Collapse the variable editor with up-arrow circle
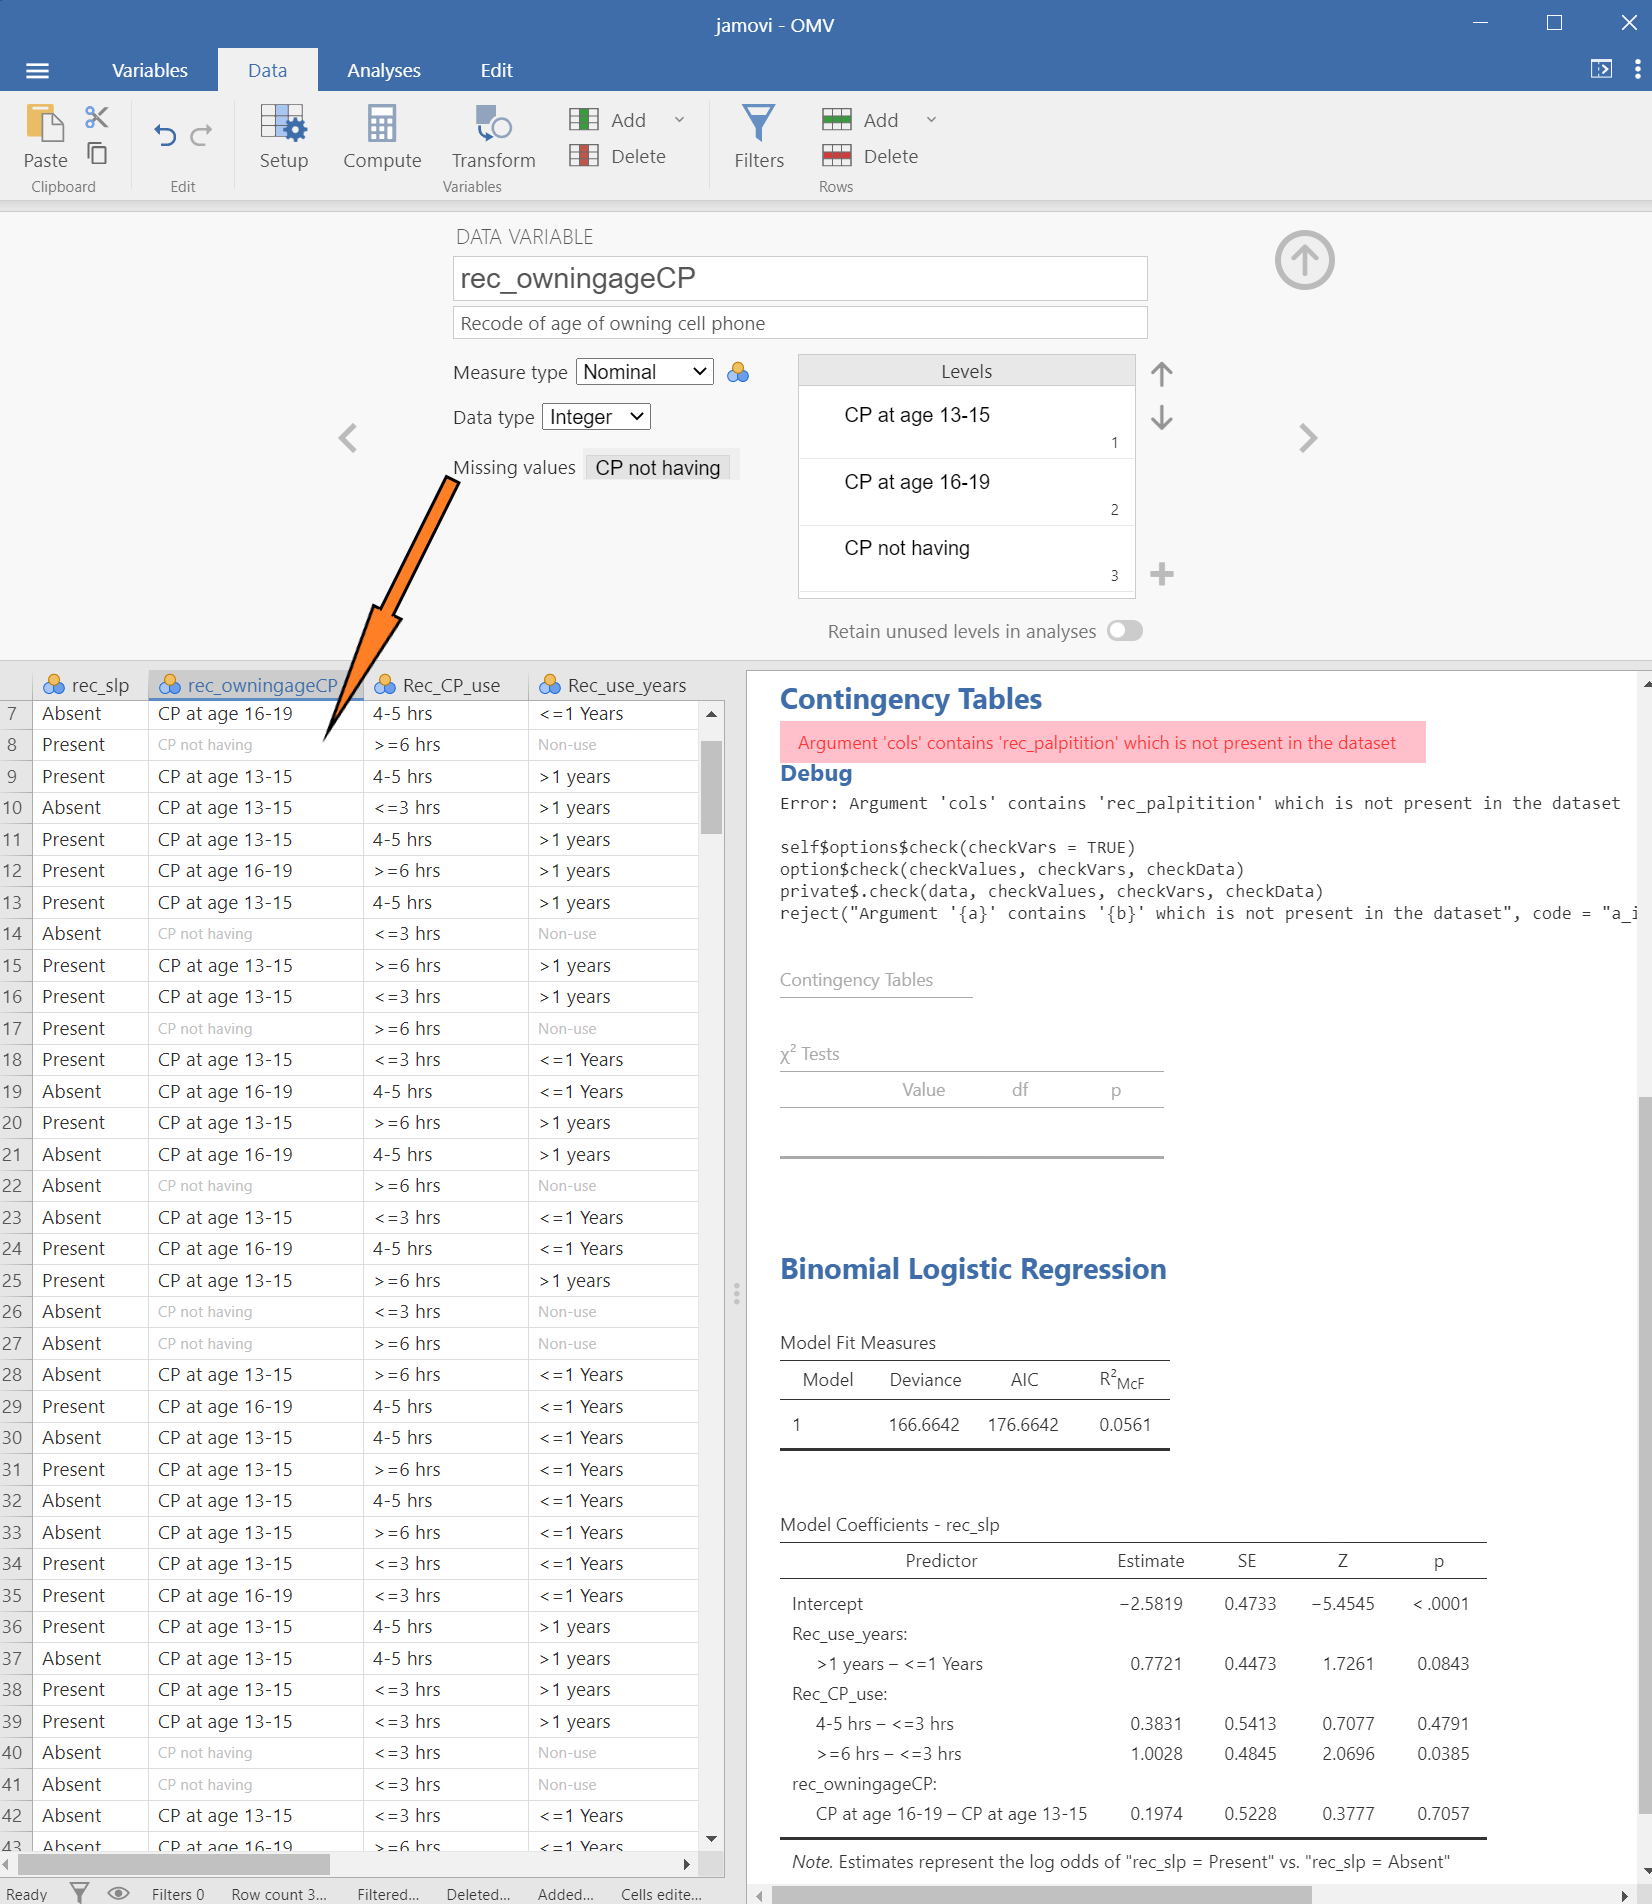The height and width of the screenshot is (1904, 1652). click(x=1304, y=260)
